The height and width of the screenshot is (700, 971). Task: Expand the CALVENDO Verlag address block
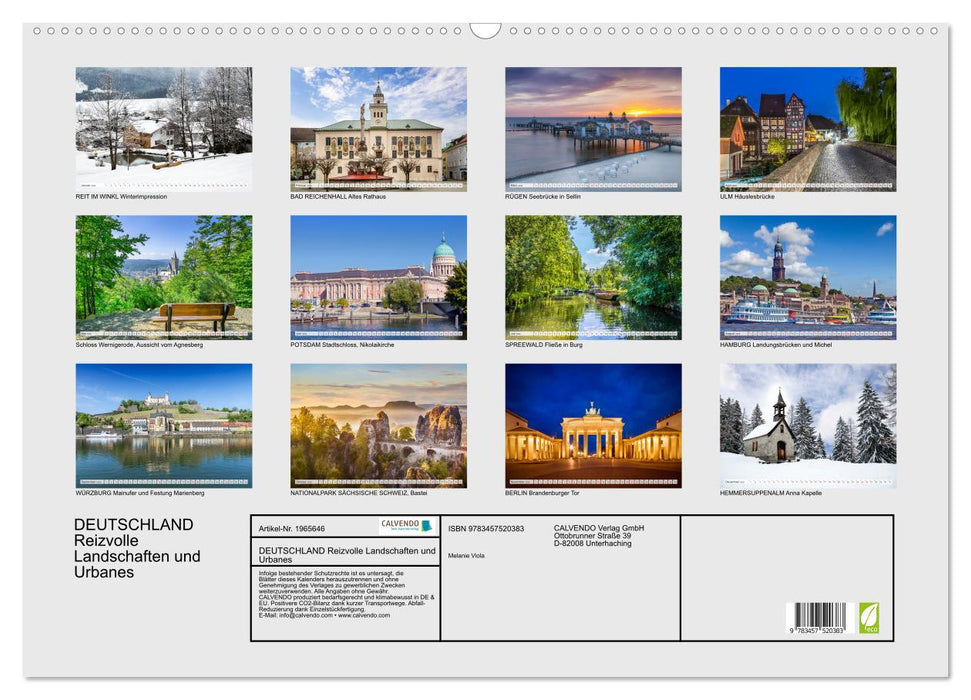[x=598, y=533]
